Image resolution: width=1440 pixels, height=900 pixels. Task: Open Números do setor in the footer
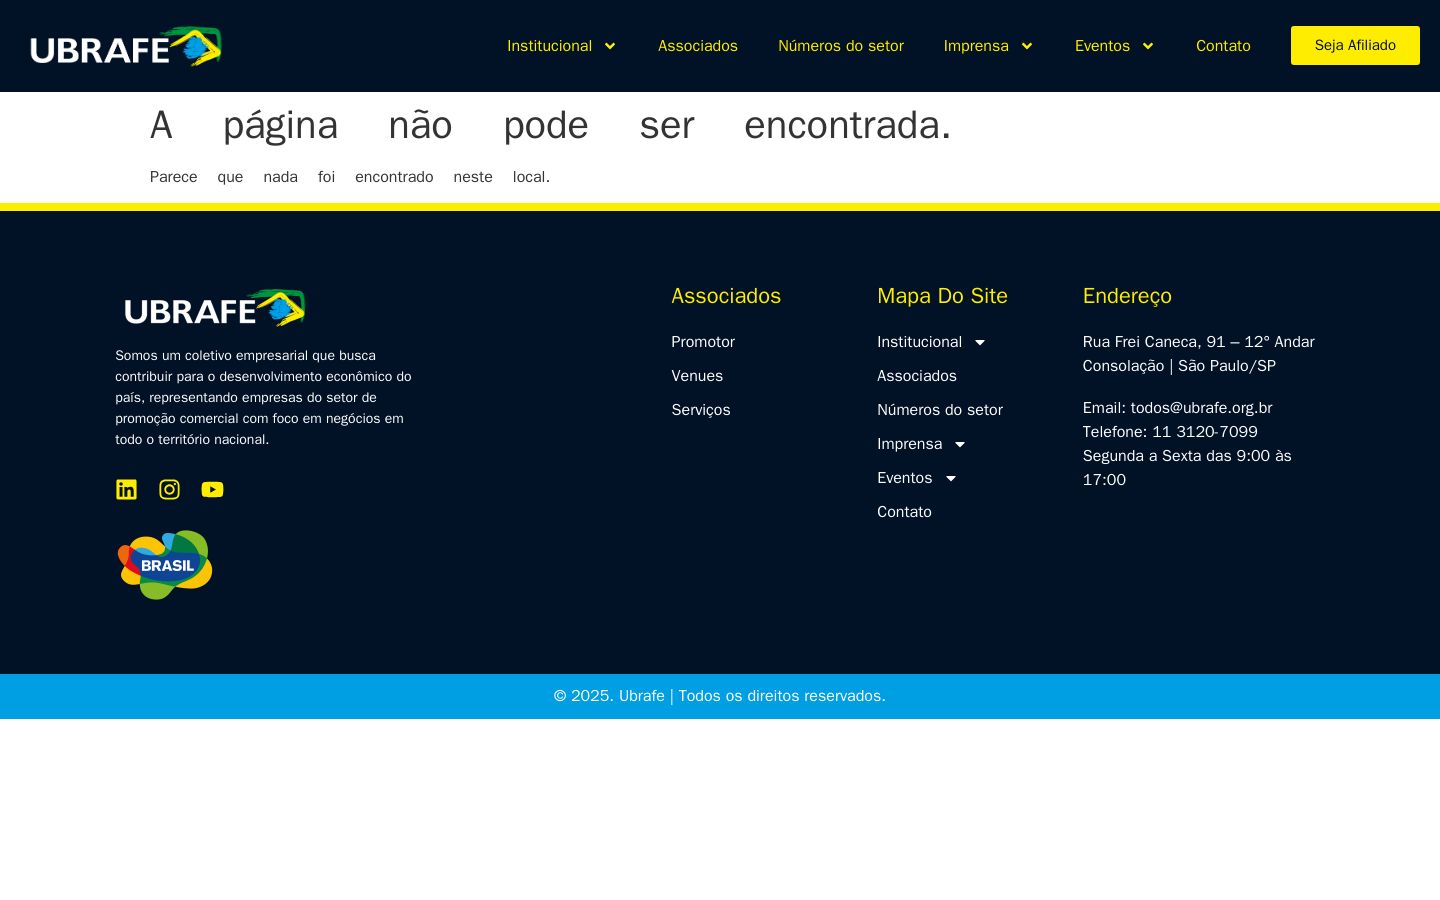click(x=940, y=410)
